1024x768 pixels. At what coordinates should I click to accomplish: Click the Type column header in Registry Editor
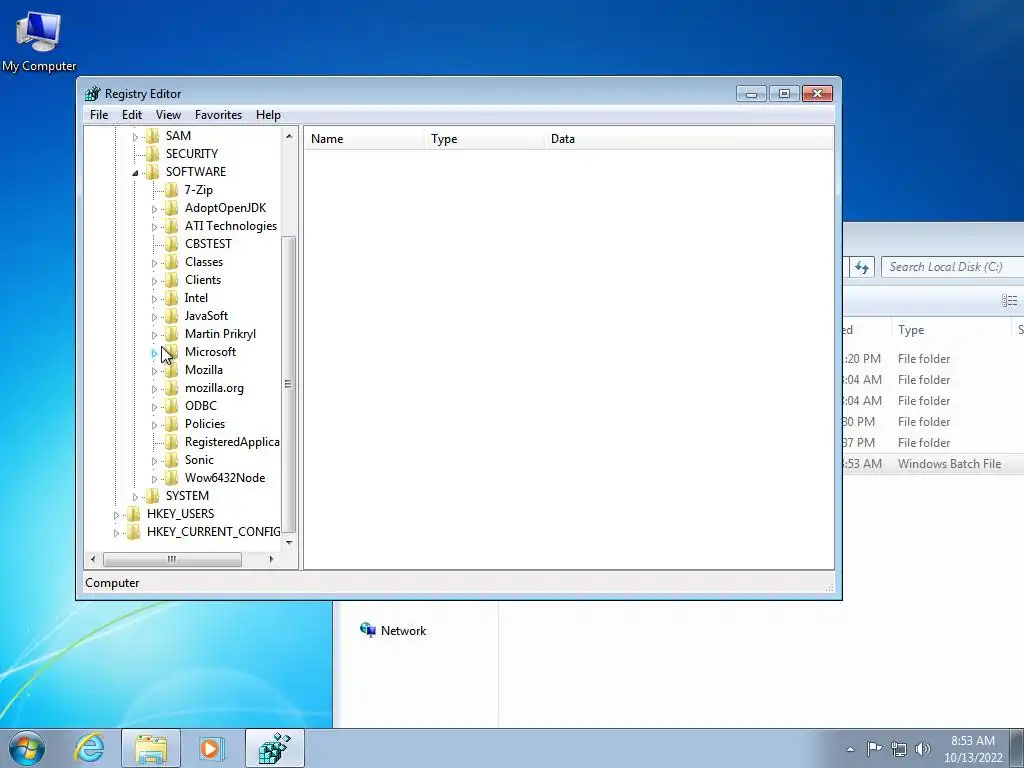[x=484, y=138]
